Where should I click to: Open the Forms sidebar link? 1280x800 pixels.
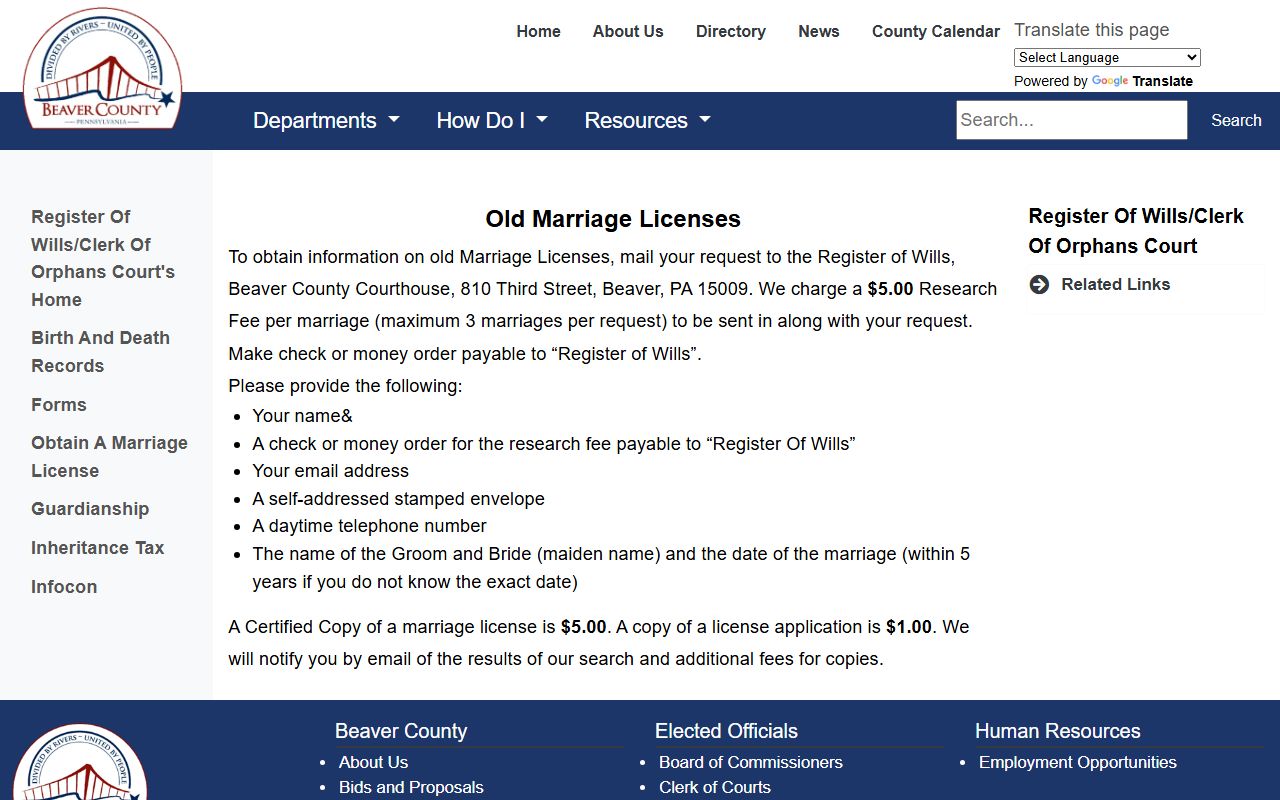(x=59, y=405)
